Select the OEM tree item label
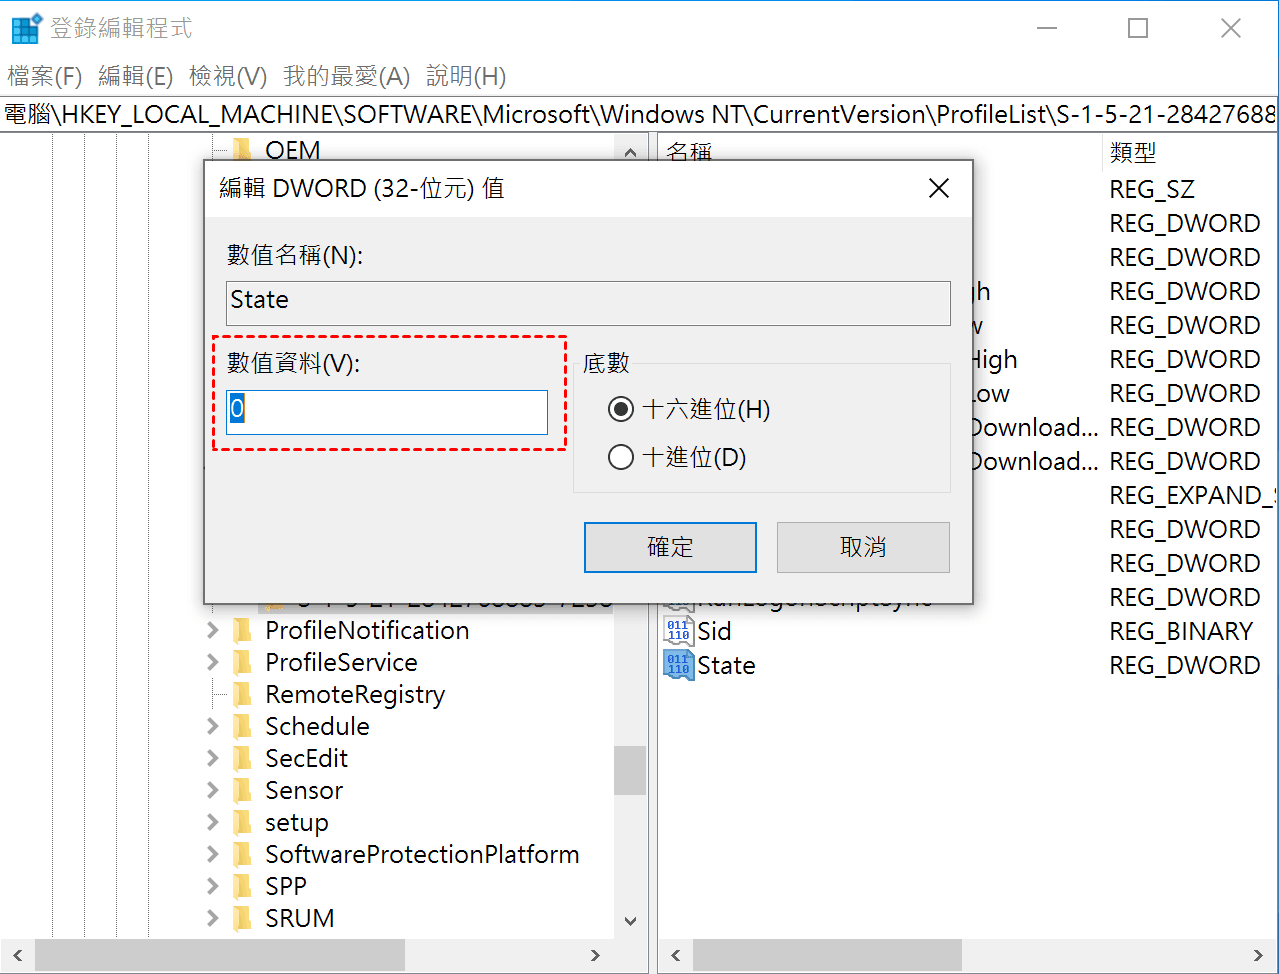Viewport: 1279px width, 974px height. click(293, 150)
